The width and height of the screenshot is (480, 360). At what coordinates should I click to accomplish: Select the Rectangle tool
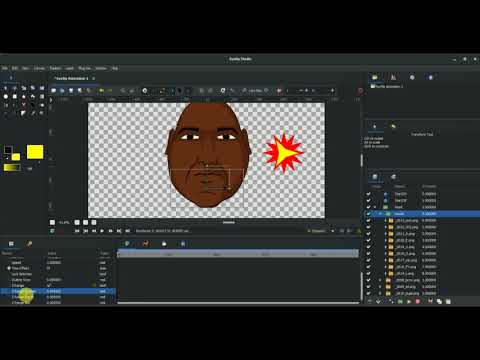pos(15,97)
